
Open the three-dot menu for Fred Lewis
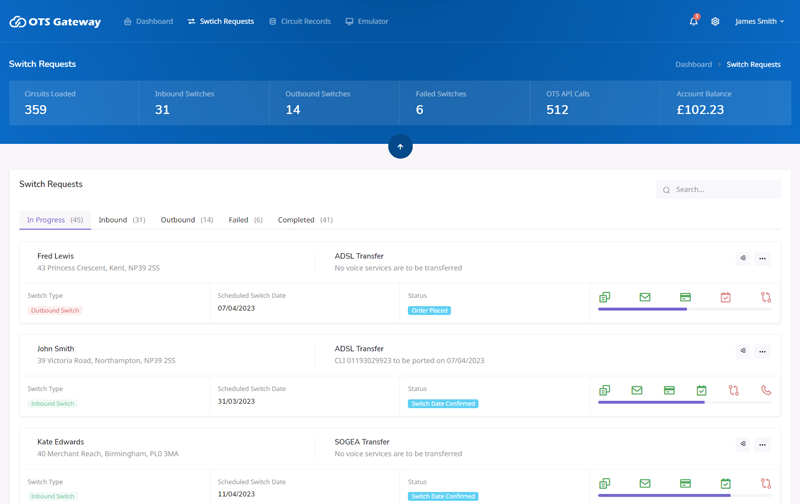click(x=762, y=258)
